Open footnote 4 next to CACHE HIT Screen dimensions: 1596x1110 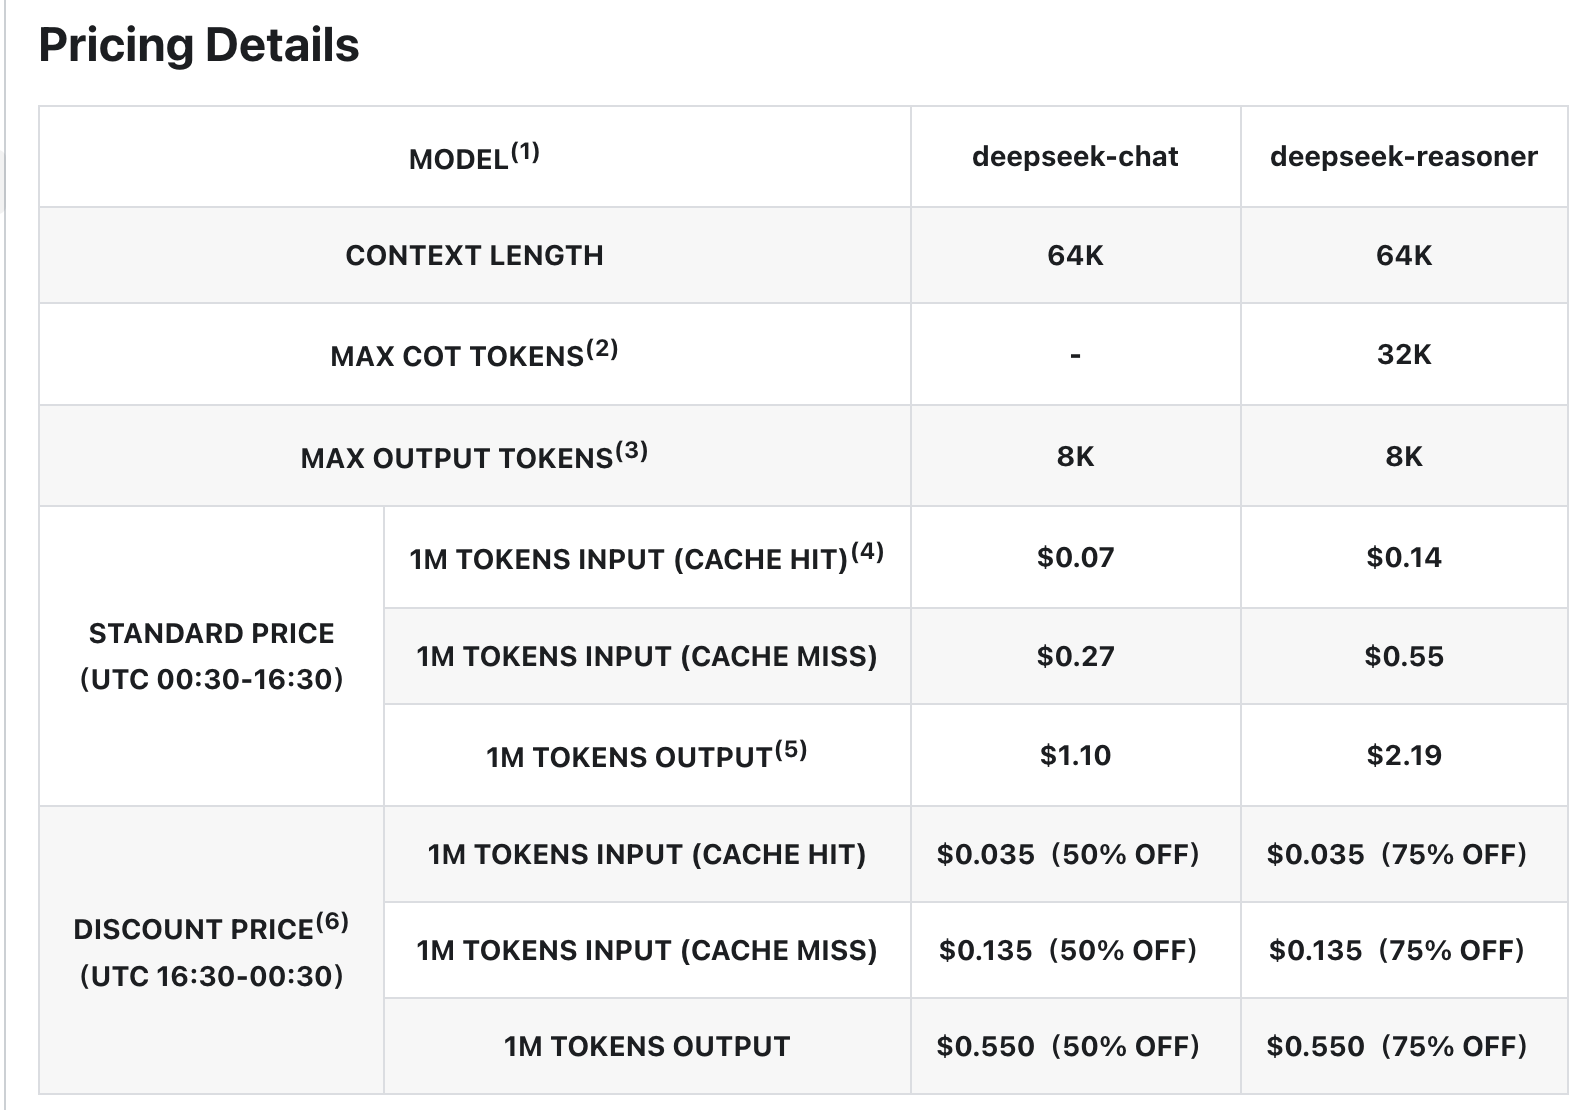[x=867, y=552]
